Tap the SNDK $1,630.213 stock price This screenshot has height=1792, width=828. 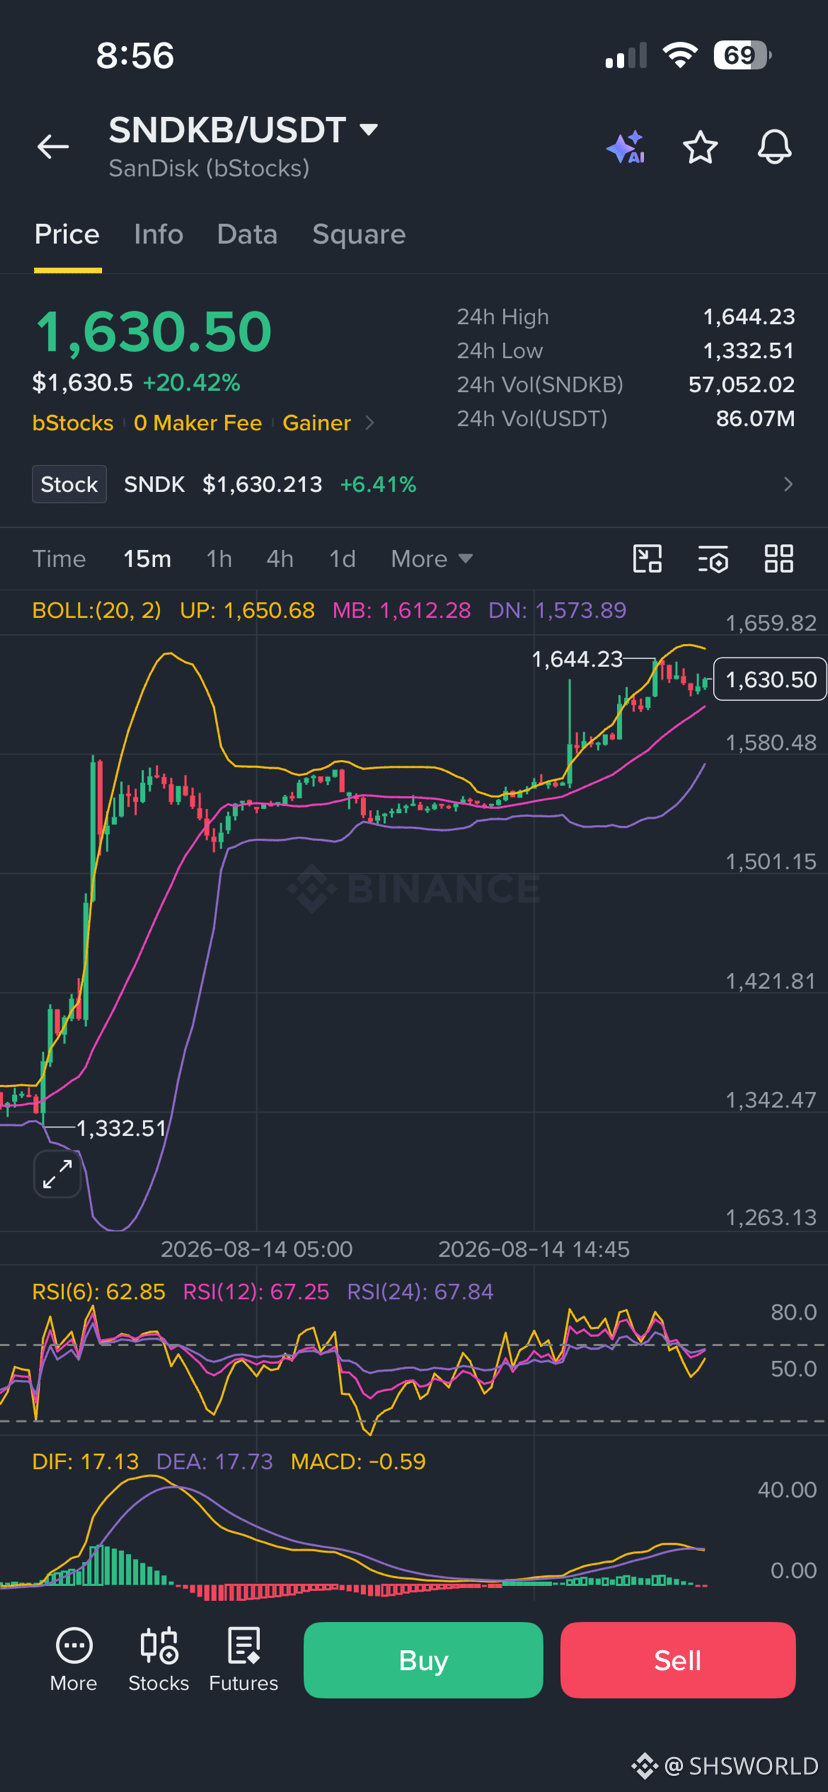coord(262,485)
